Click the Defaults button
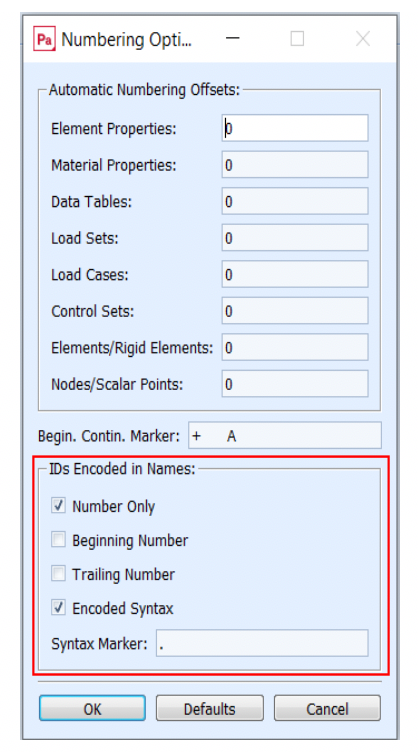This screenshot has height=752, width=418. pos(209,708)
